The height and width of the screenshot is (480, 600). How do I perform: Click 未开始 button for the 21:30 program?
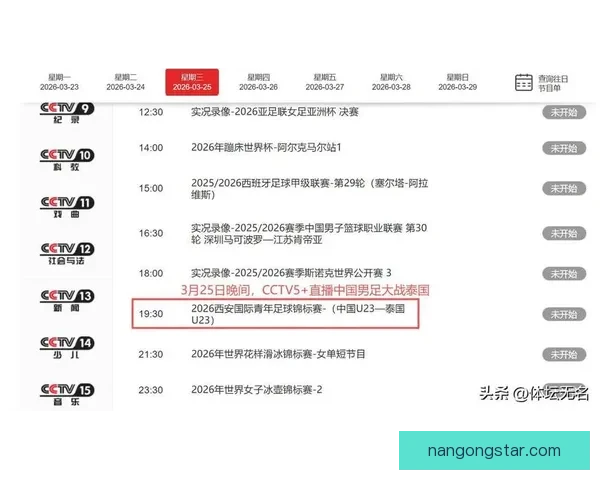[564, 355]
